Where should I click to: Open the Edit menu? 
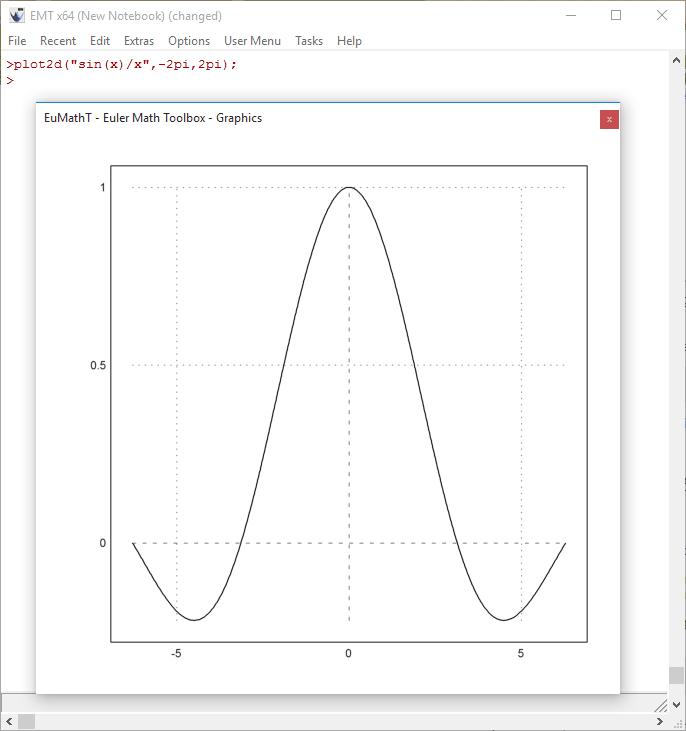[x=100, y=41]
